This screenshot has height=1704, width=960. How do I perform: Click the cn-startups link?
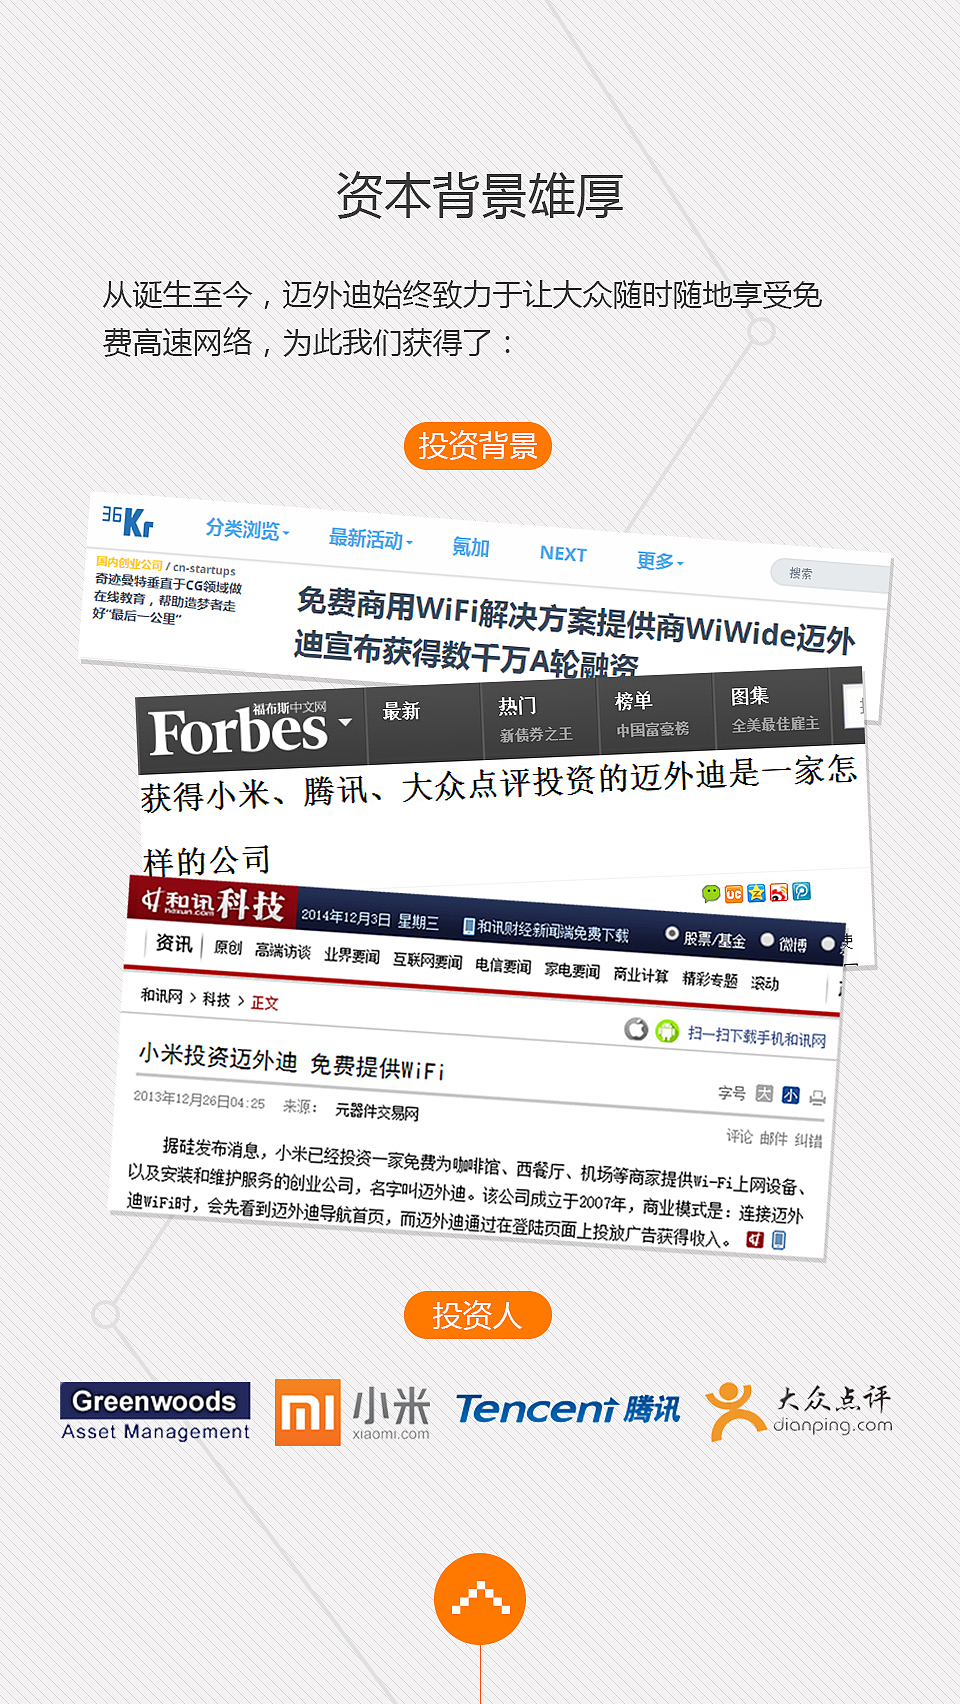pyautogui.click(x=204, y=569)
